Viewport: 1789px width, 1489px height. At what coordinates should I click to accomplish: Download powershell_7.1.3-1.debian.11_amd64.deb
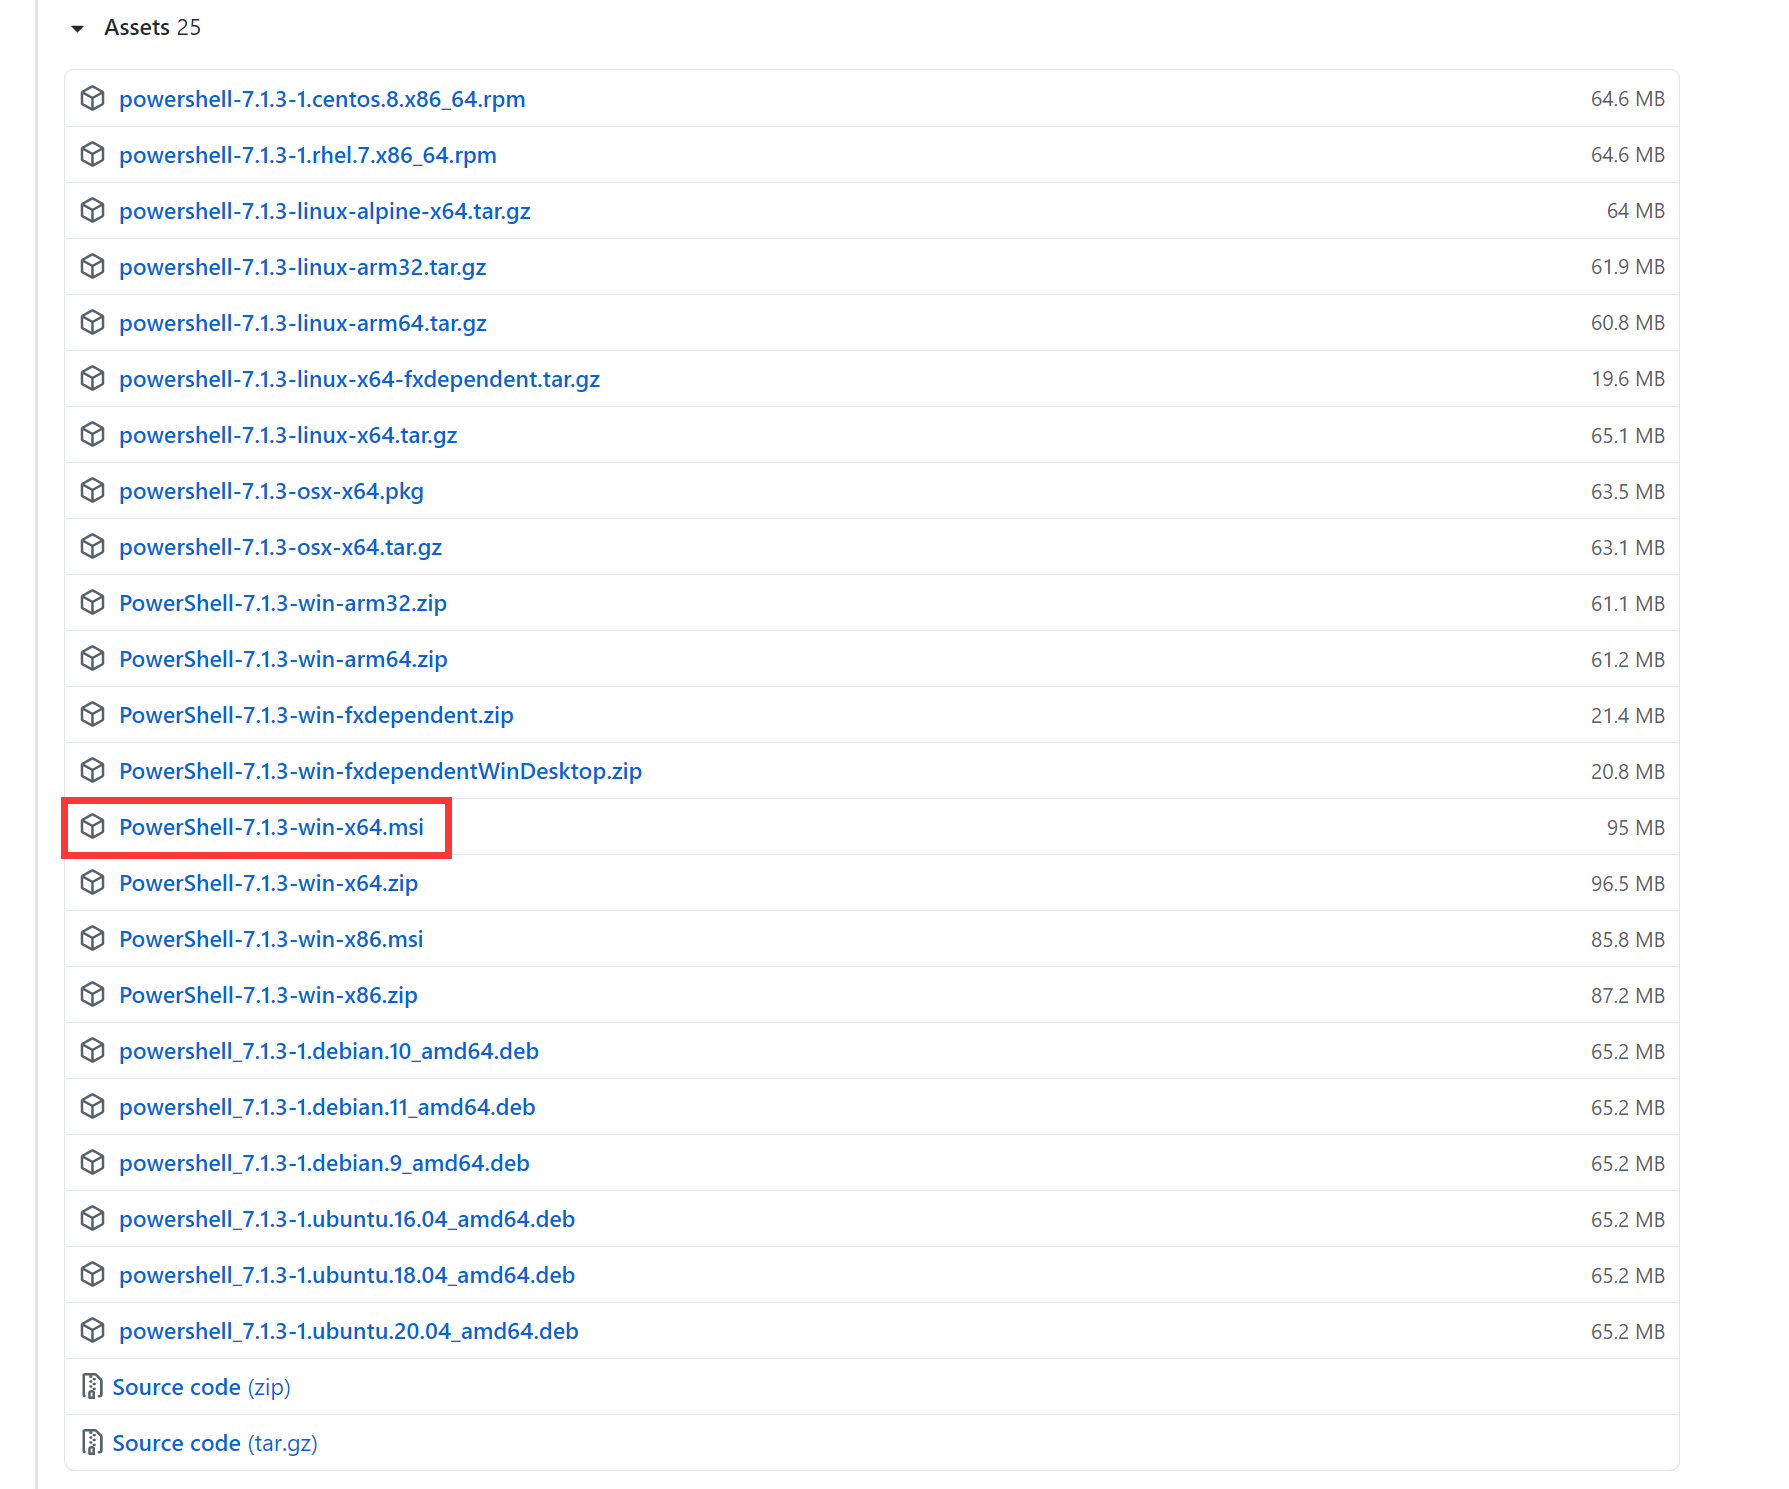327,1107
